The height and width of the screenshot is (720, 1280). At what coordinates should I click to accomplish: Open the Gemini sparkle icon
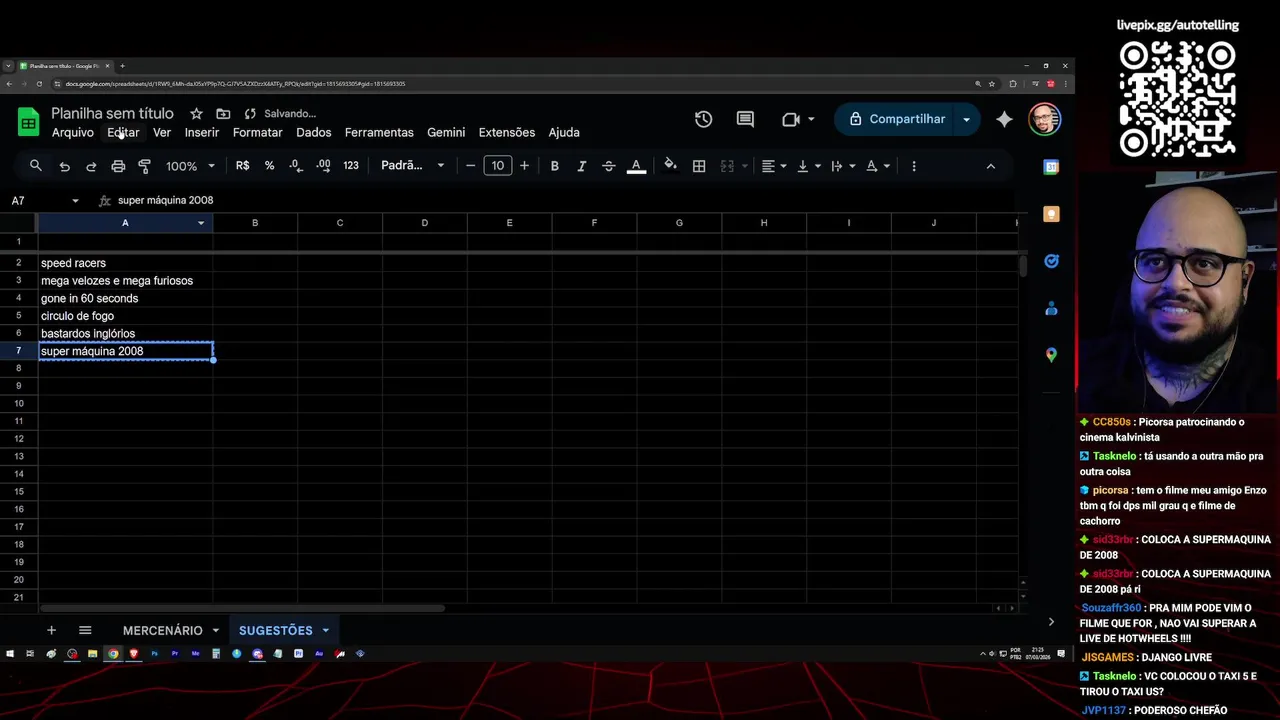1004,119
